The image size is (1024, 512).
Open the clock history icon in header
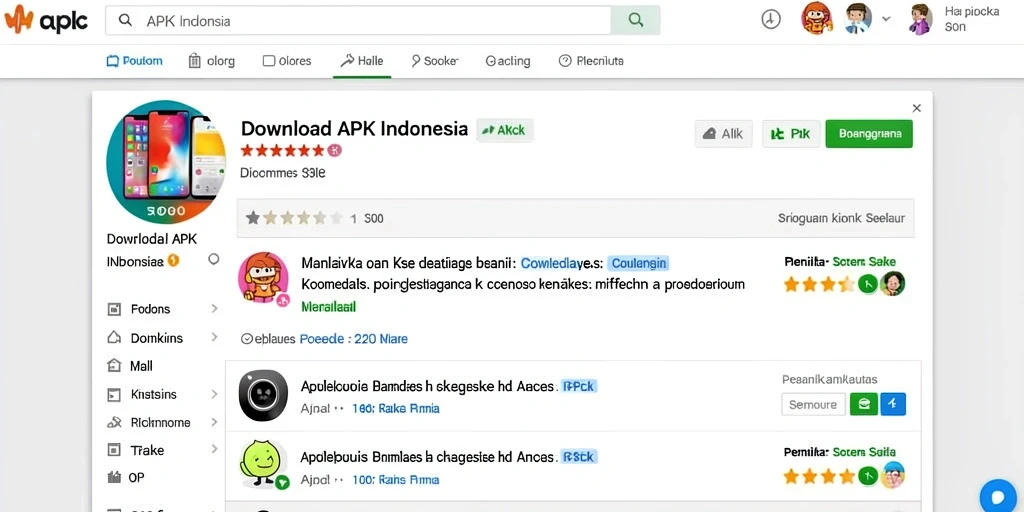pyautogui.click(x=771, y=20)
